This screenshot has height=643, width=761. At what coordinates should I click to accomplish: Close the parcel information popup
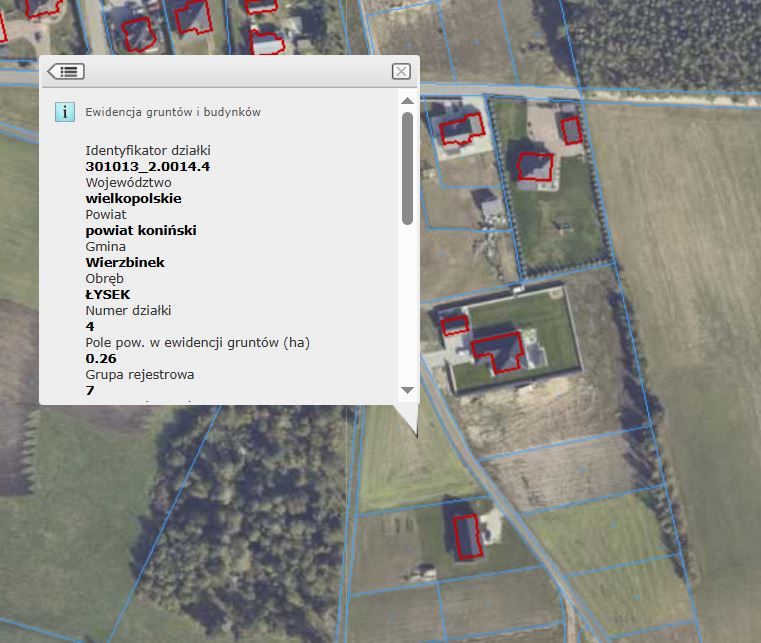(401, 71)
